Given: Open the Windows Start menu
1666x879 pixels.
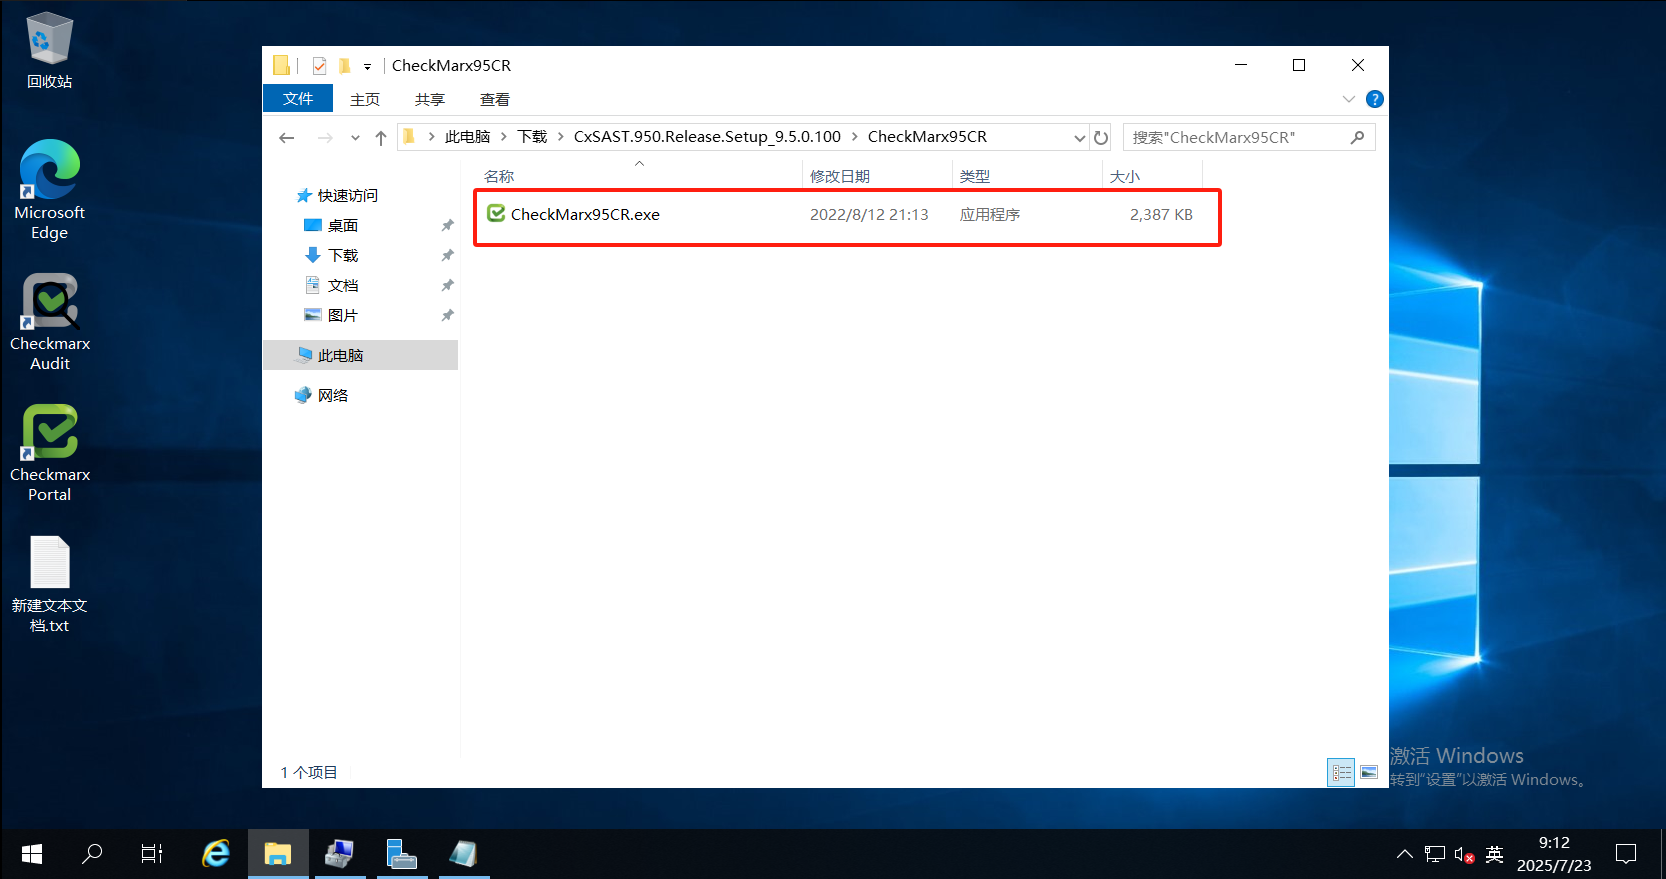Looking at the screenshot, I should coord(31,854).
